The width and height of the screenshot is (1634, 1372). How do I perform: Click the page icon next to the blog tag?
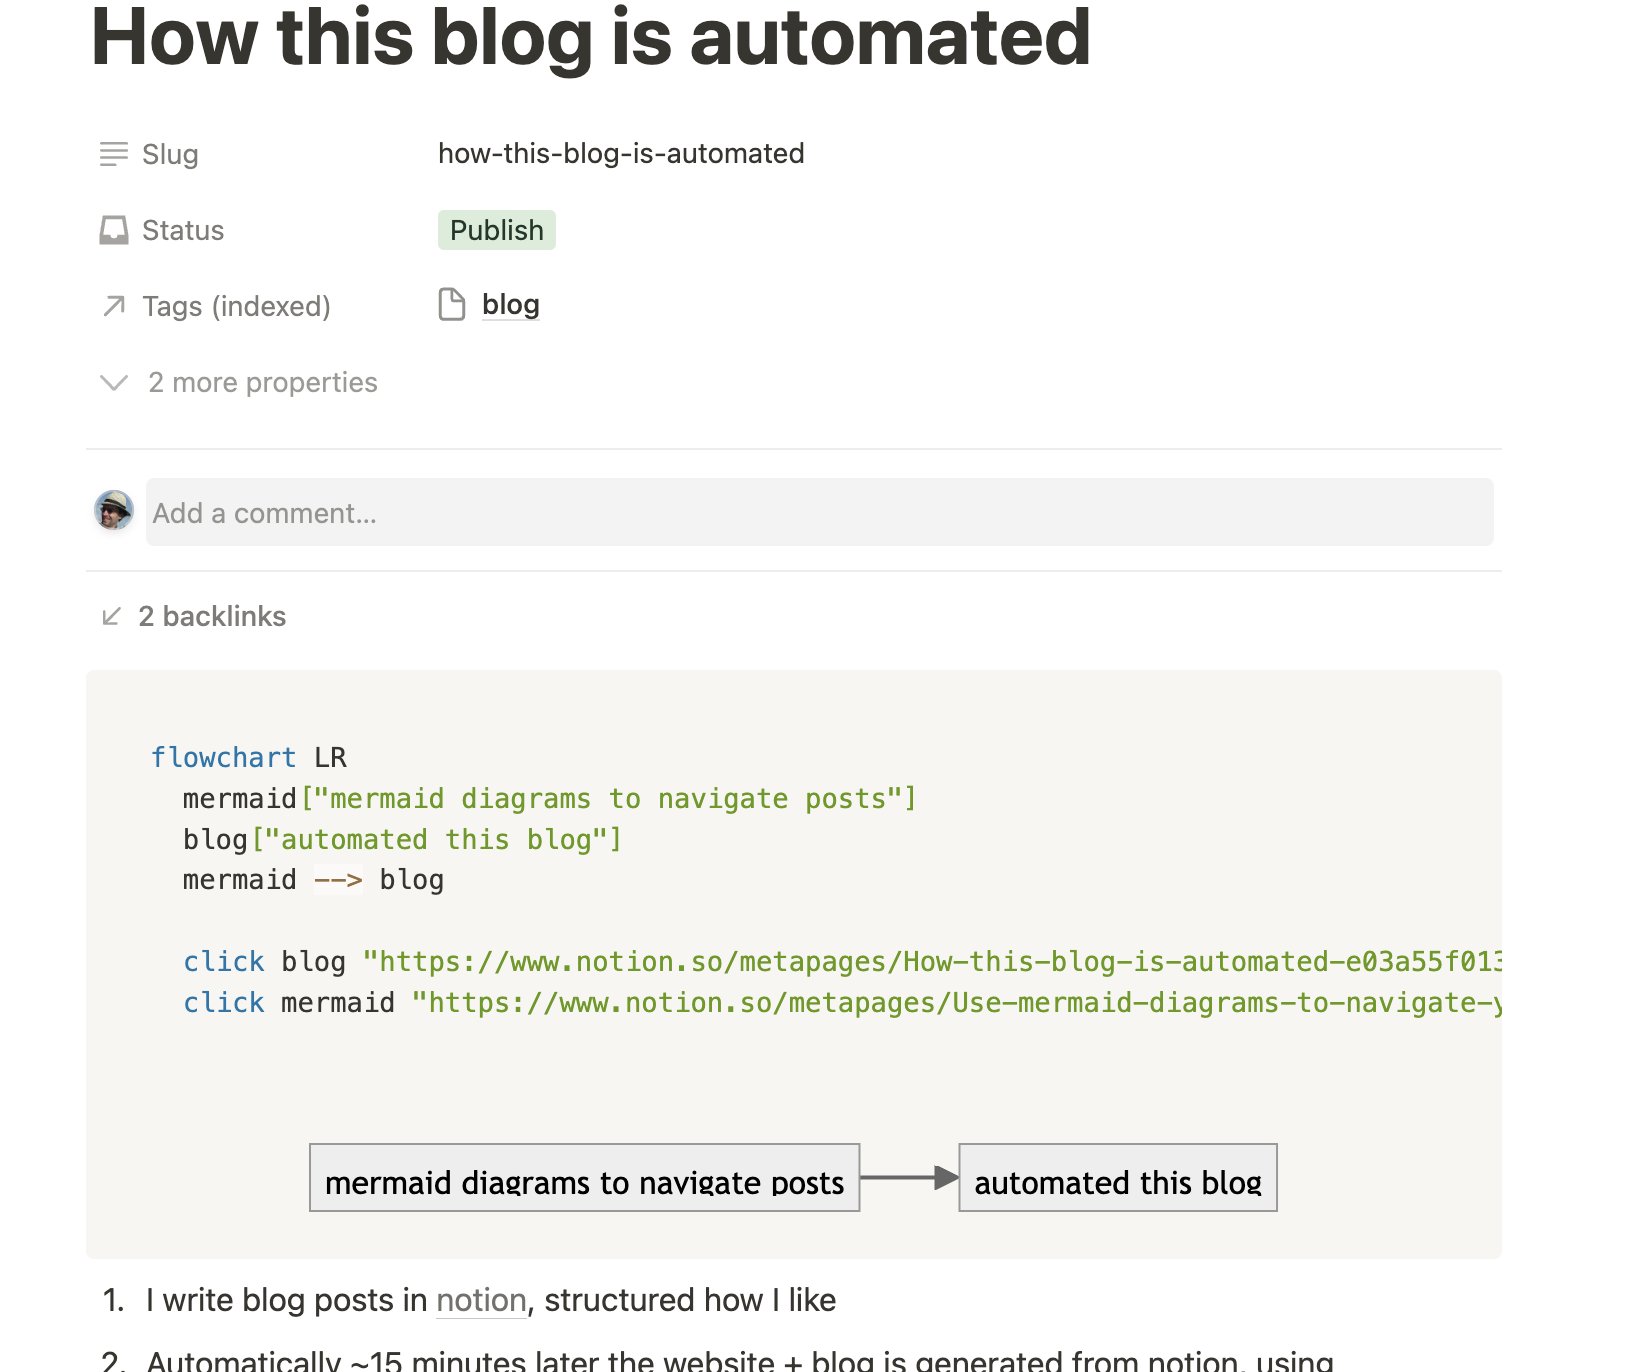pos(452,303)
